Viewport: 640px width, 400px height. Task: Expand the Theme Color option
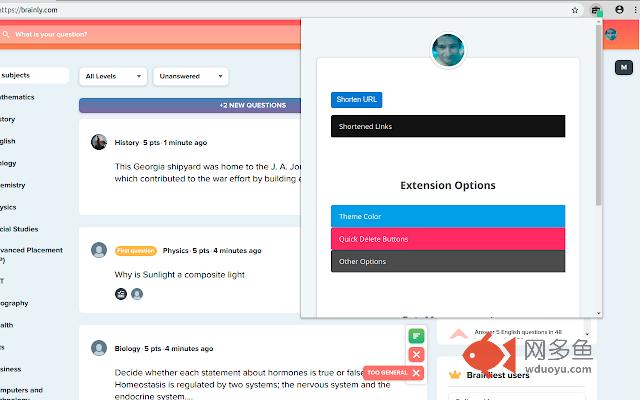(x=448, y=216)
